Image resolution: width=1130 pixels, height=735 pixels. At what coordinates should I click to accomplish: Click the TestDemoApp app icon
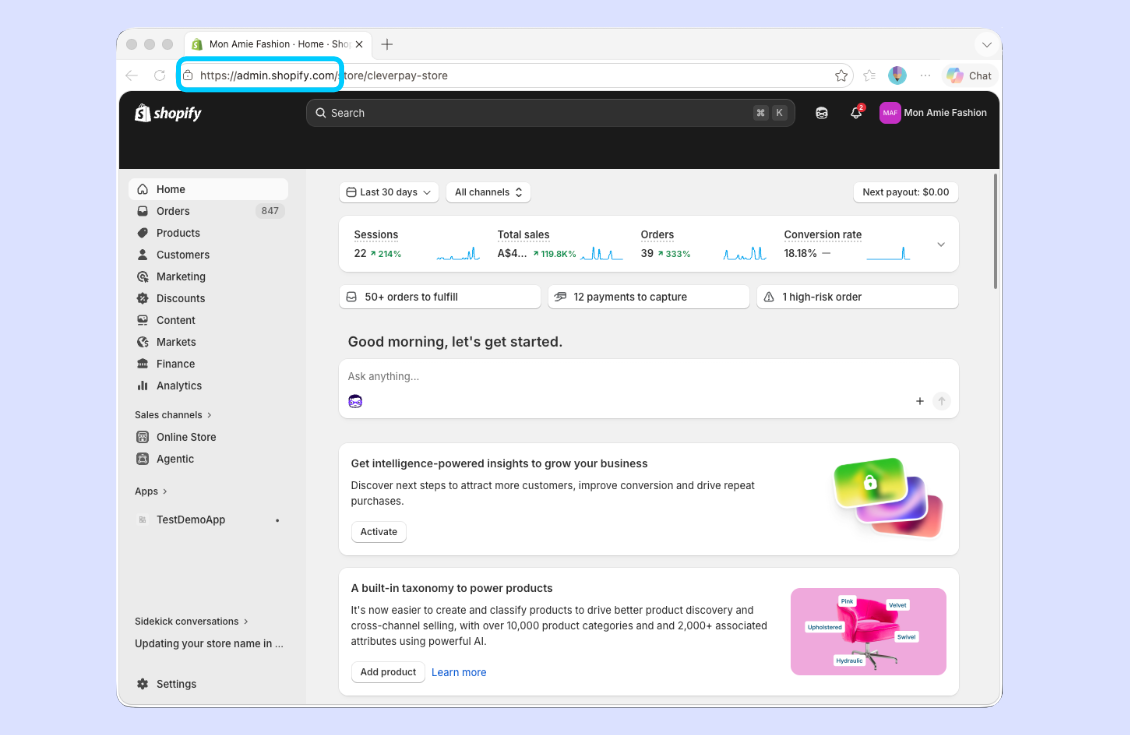coord(143,520)
